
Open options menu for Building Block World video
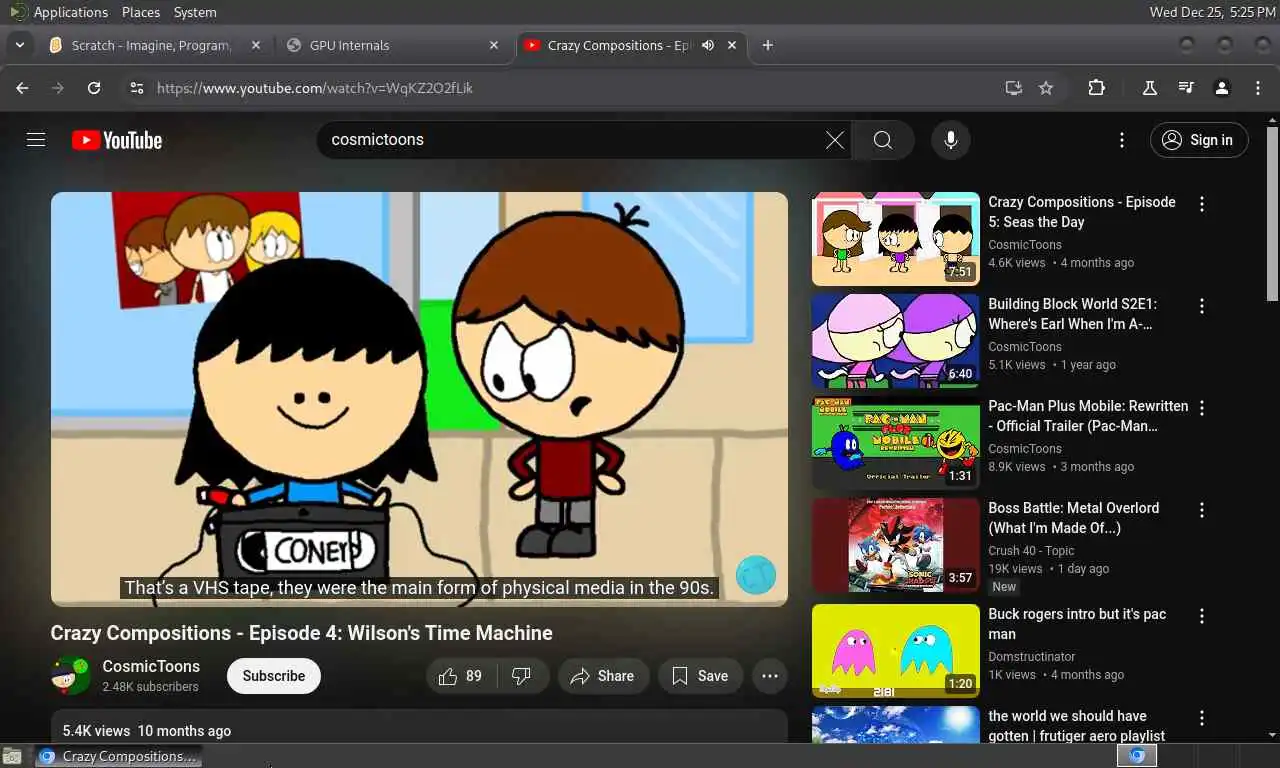tap(1202, 306)
